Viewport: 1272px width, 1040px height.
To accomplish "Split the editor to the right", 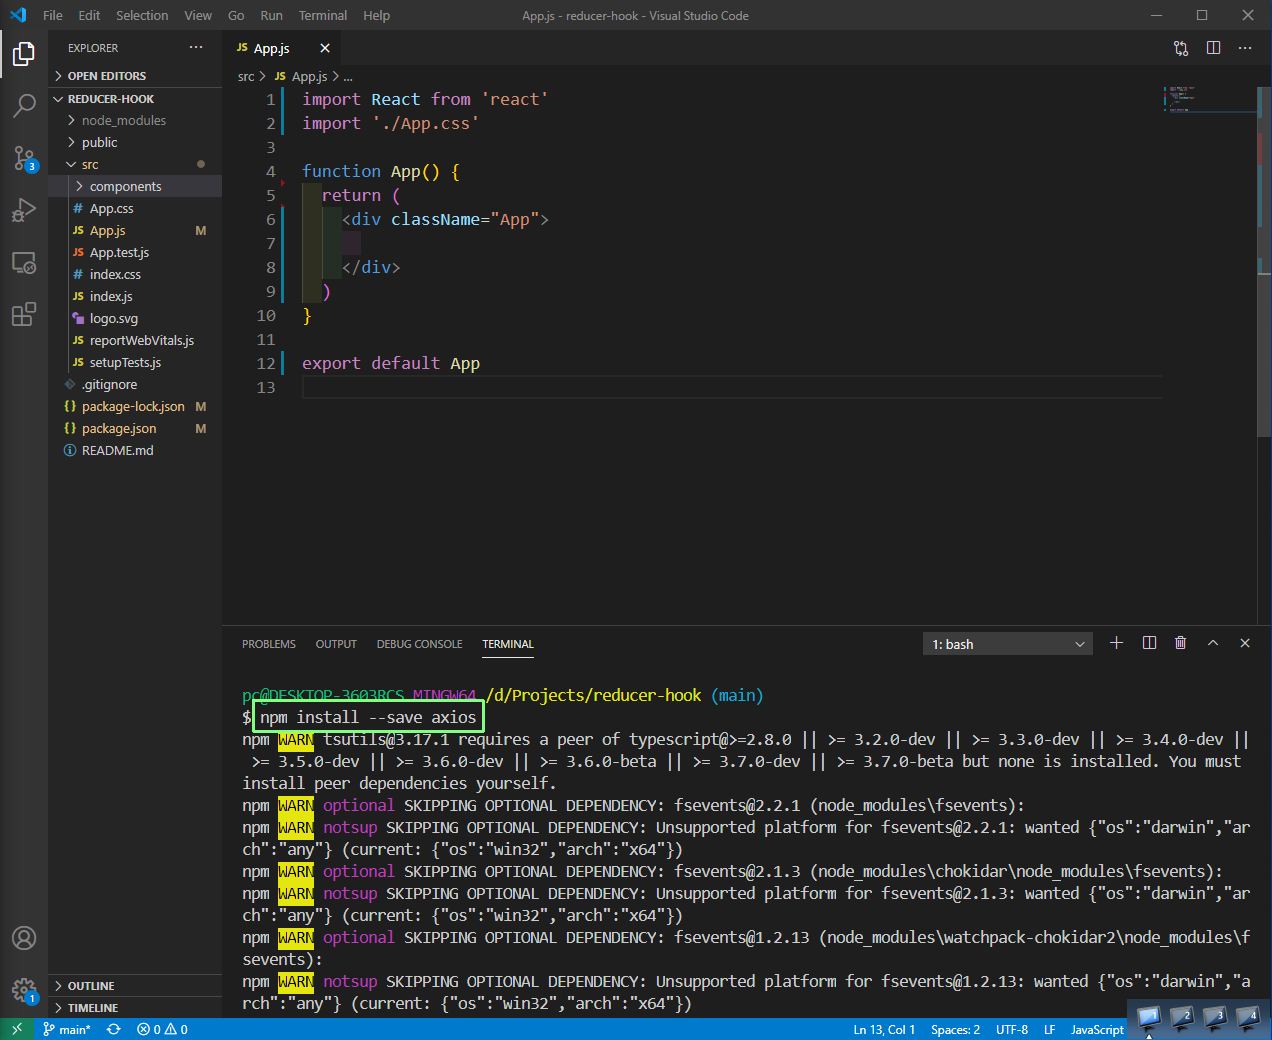I will tap(1213, 48).
